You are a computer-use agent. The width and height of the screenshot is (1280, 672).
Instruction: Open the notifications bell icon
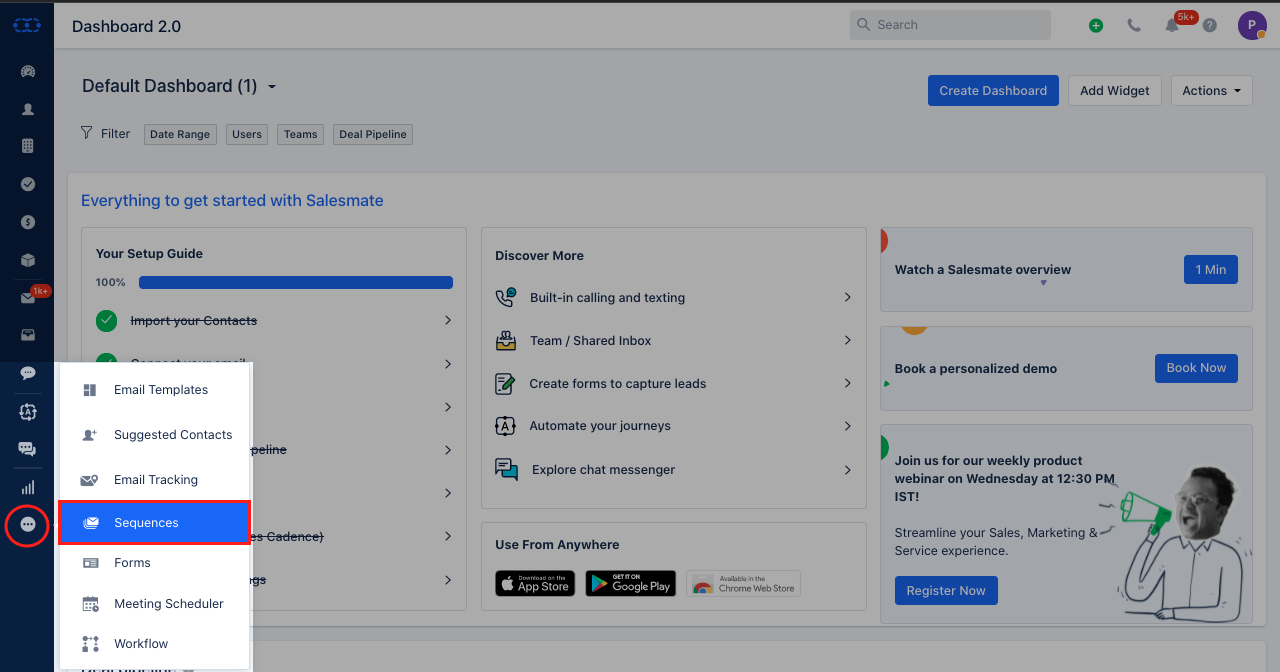(1172, 26)
